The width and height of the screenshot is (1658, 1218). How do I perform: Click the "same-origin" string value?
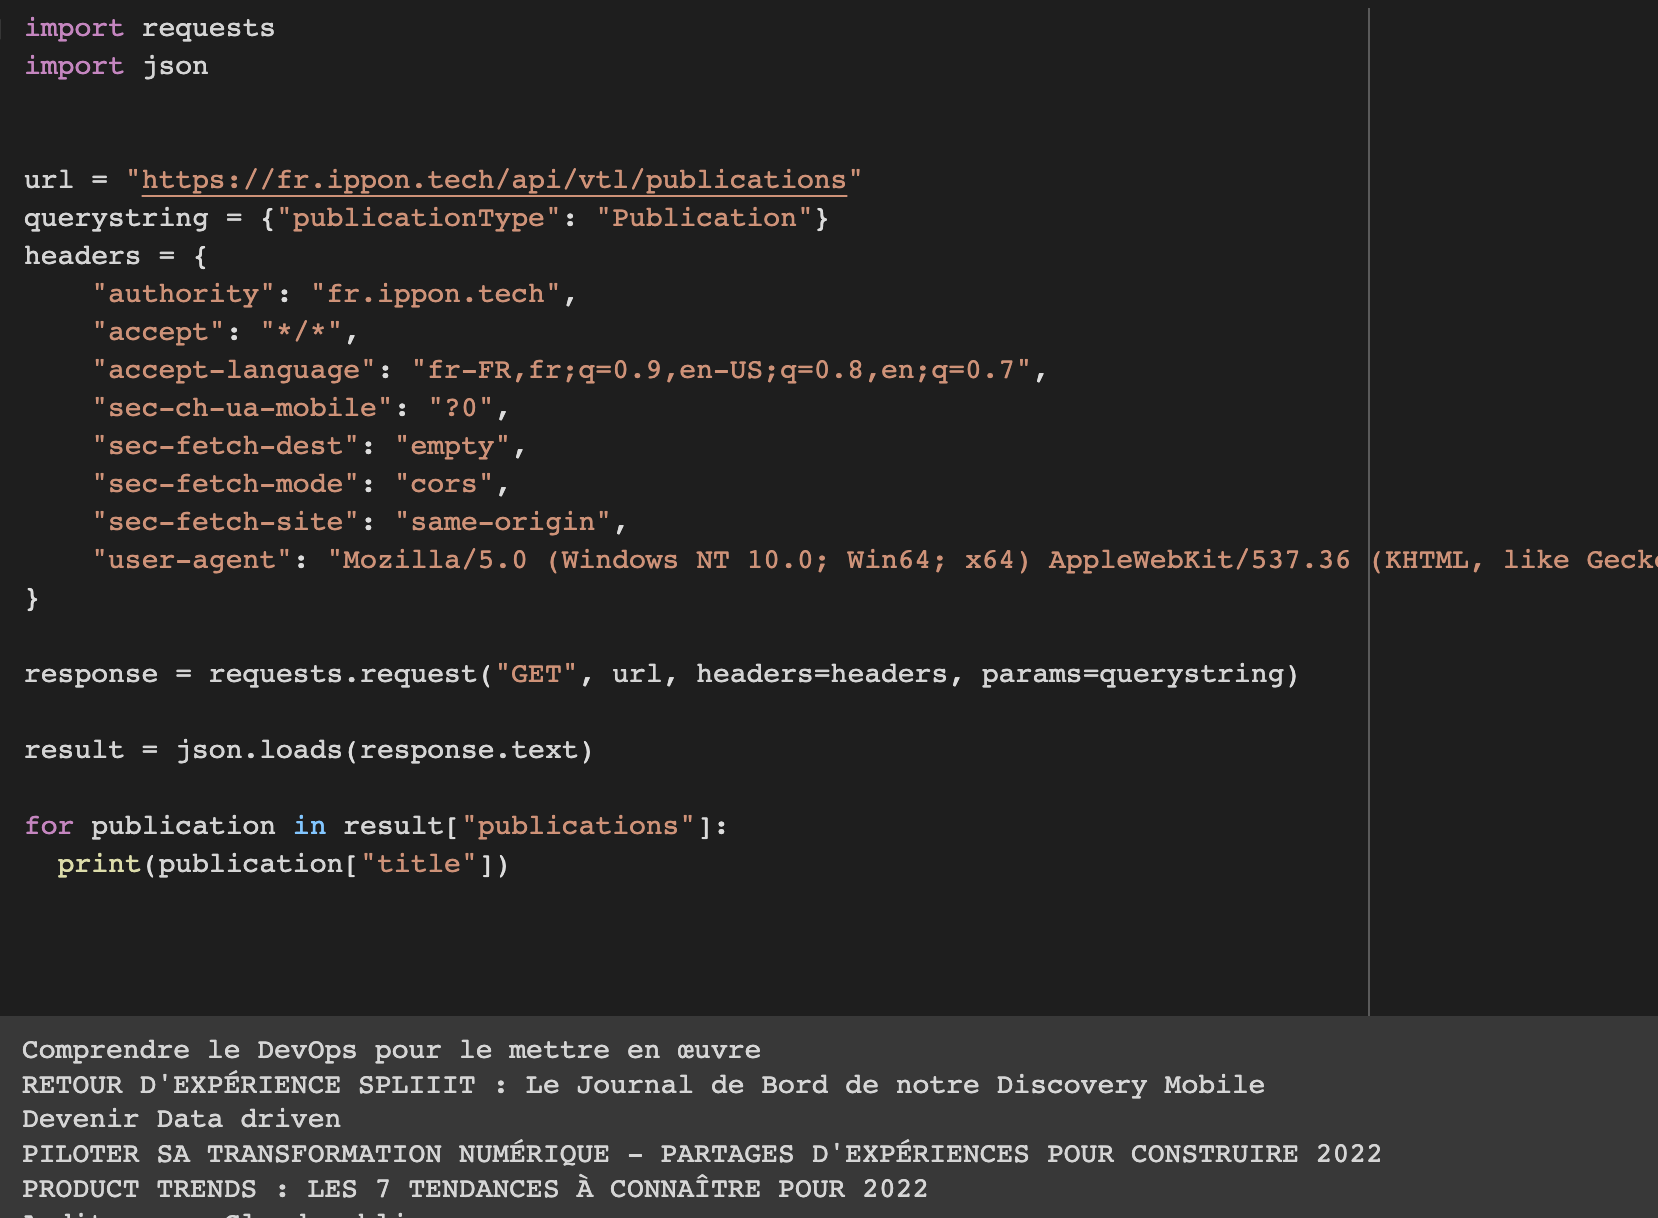(502, 522)
